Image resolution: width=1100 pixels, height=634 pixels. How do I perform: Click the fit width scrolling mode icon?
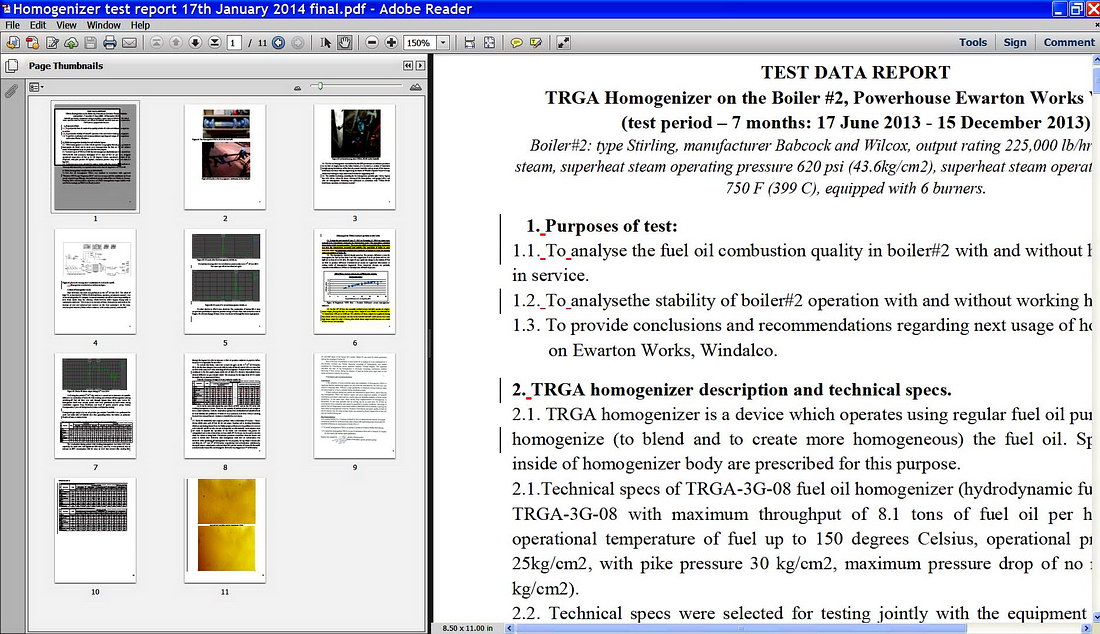point(469,43)
